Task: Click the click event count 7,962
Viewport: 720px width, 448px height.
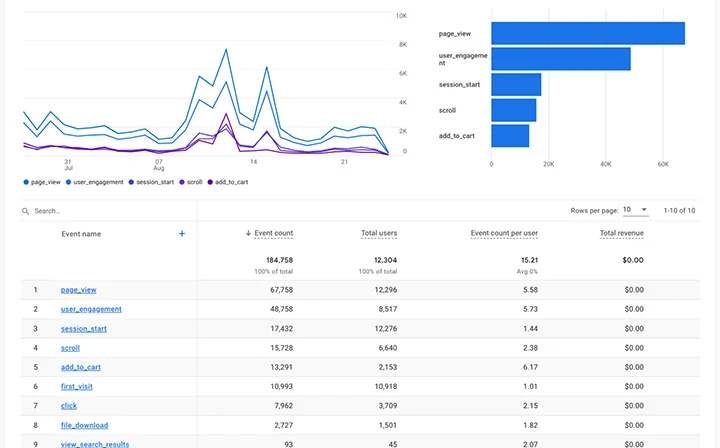Action: click(284, 406)
